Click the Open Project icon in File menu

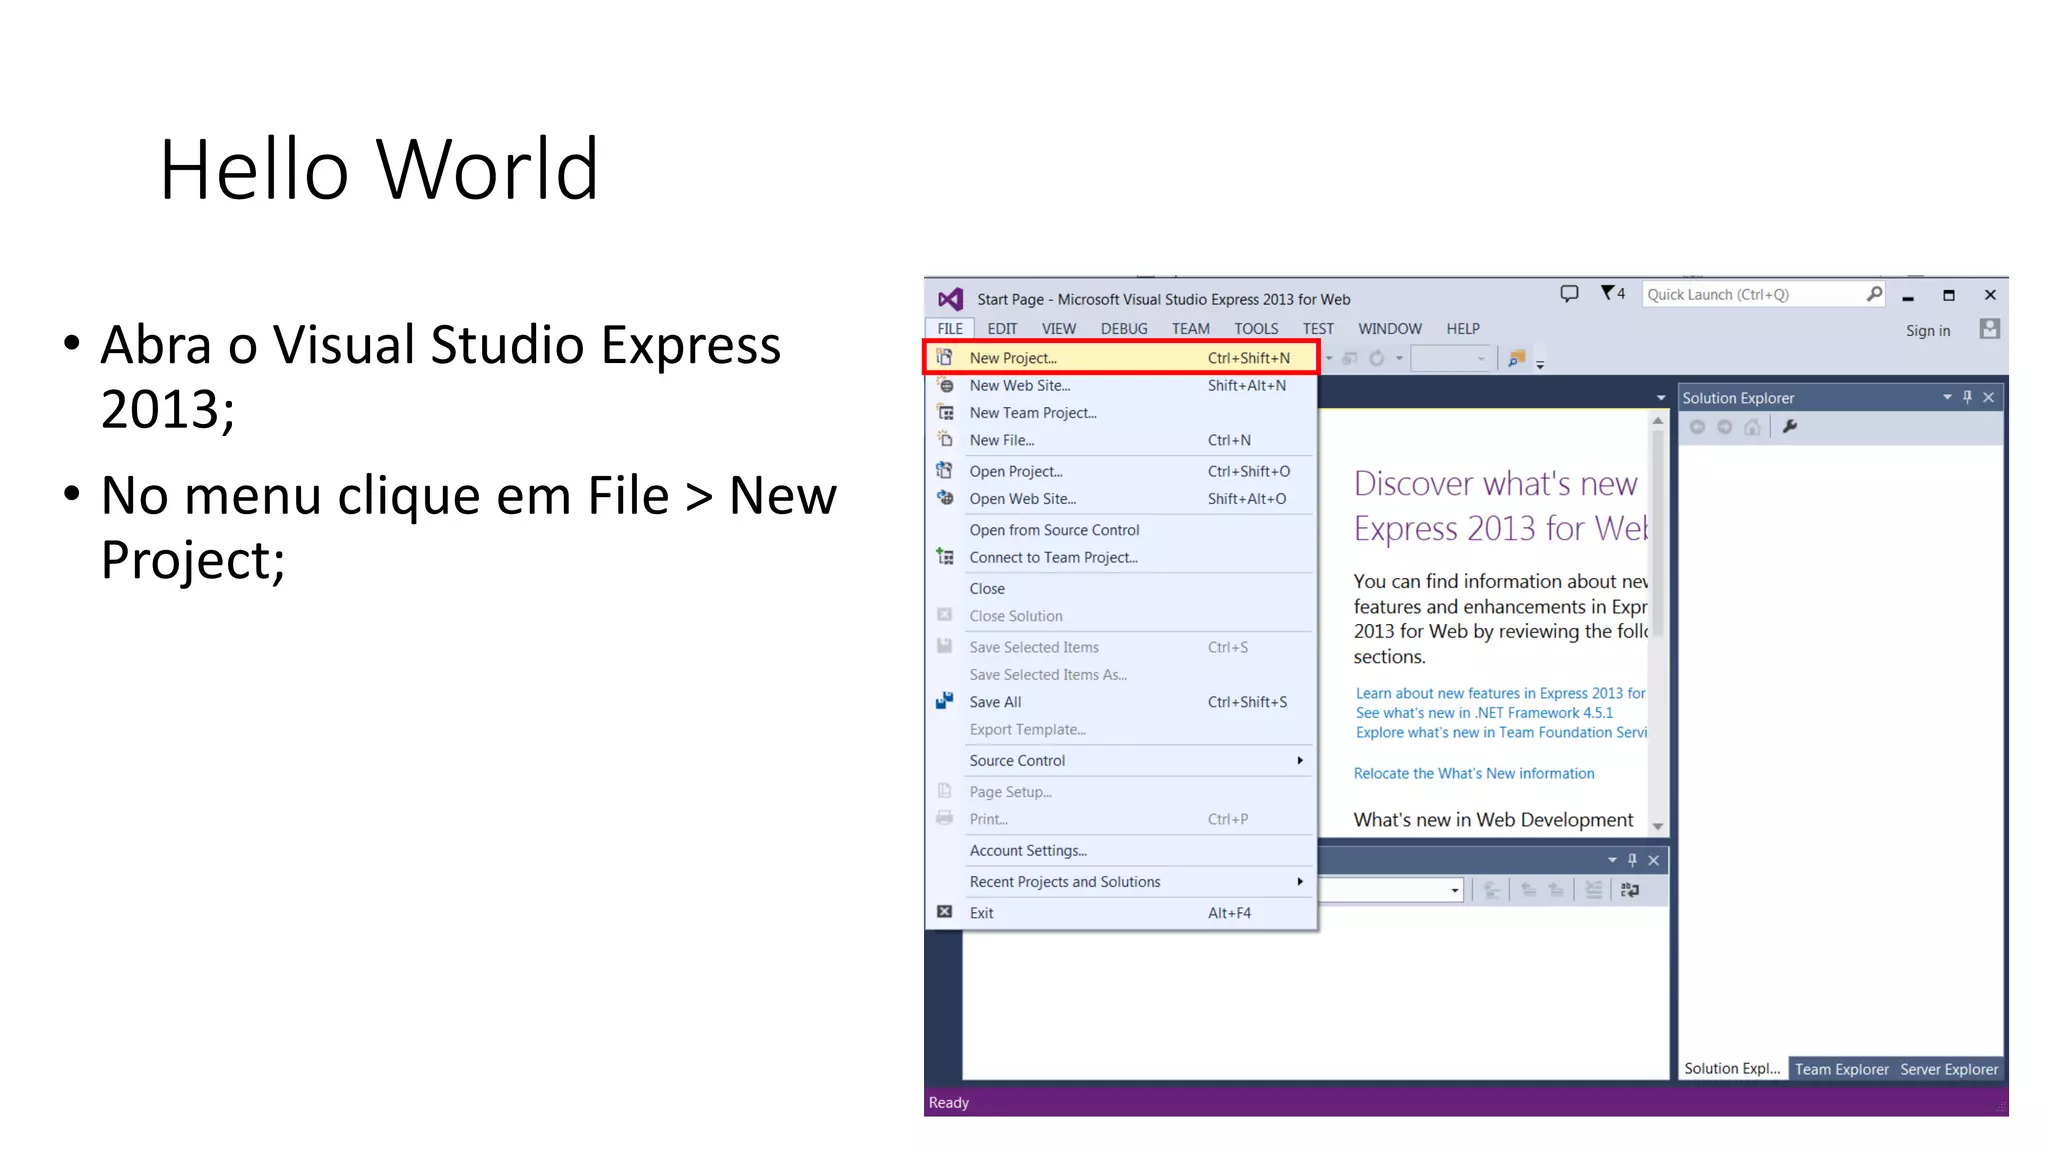[x=944, y=470]
